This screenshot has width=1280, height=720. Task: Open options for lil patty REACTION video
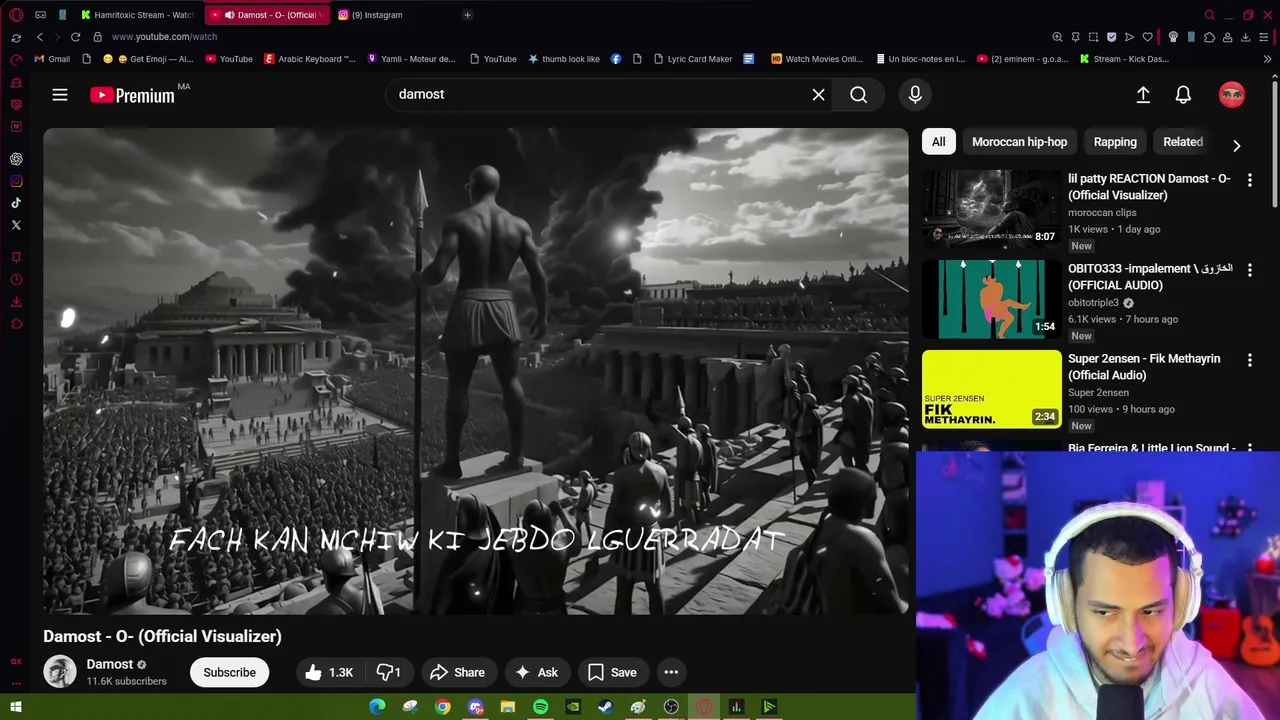pyautogui.click(x=1249, y=180)
